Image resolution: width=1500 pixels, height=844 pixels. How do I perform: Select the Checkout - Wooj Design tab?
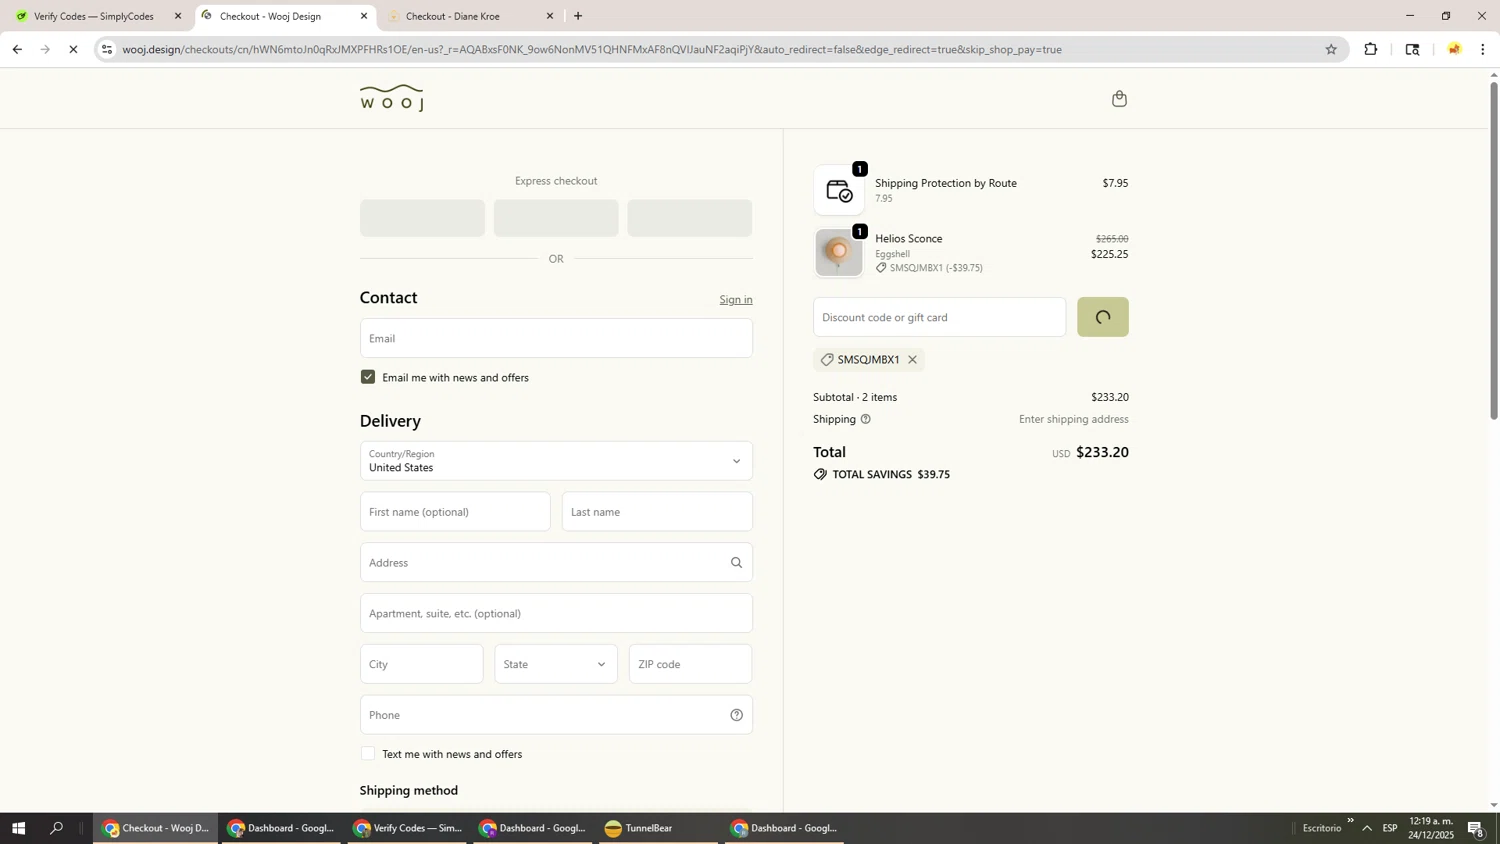click(x=284, y=16)
